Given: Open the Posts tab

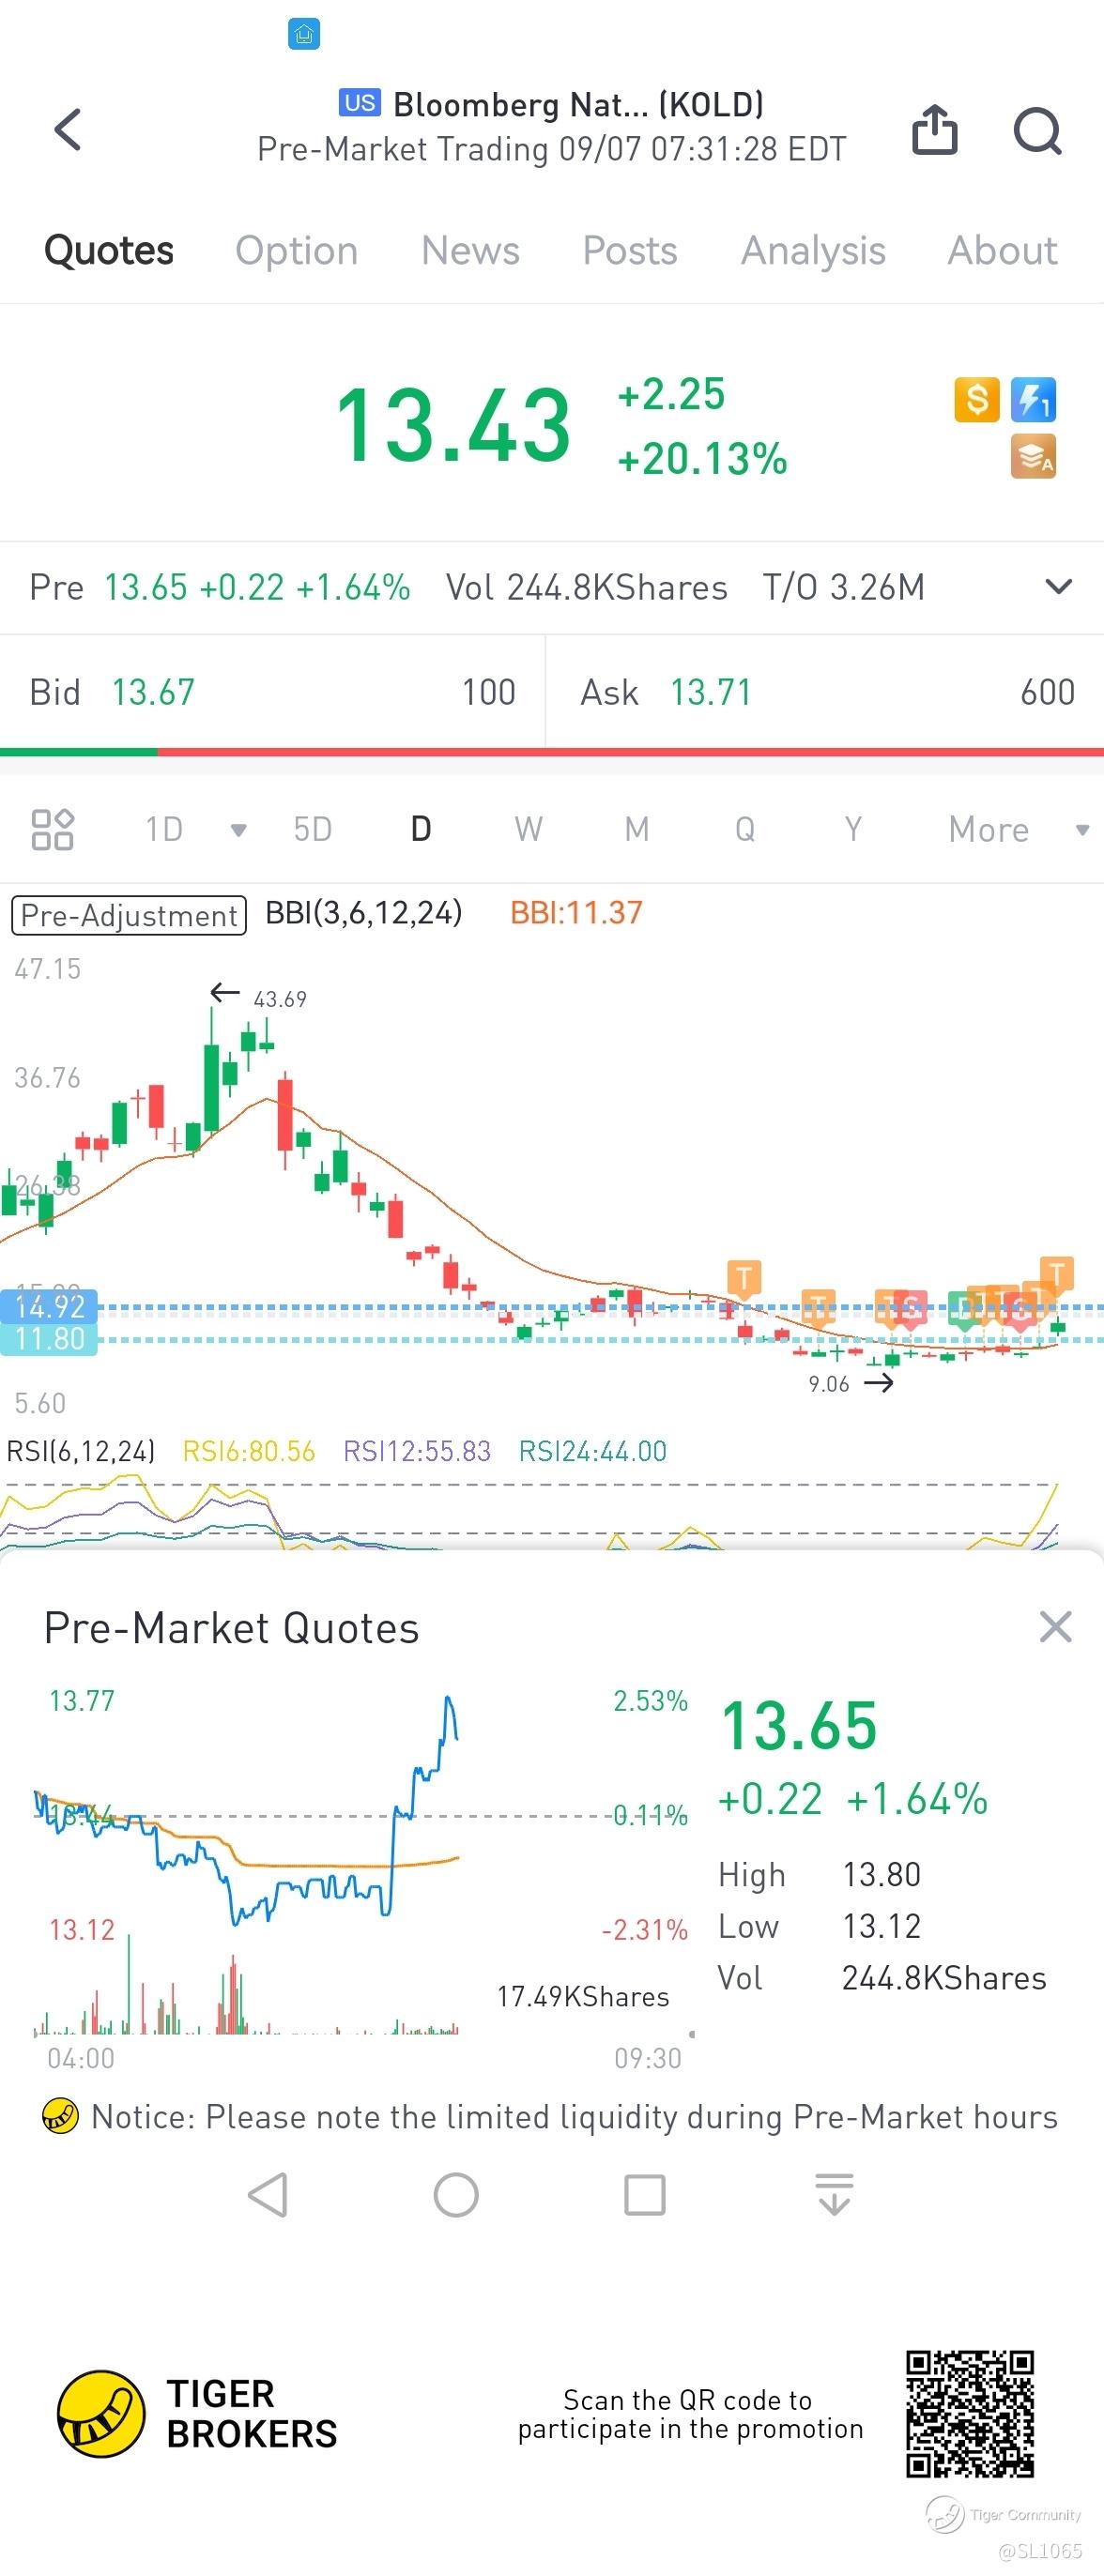Looking at the screenshot, I should point(630,250).
